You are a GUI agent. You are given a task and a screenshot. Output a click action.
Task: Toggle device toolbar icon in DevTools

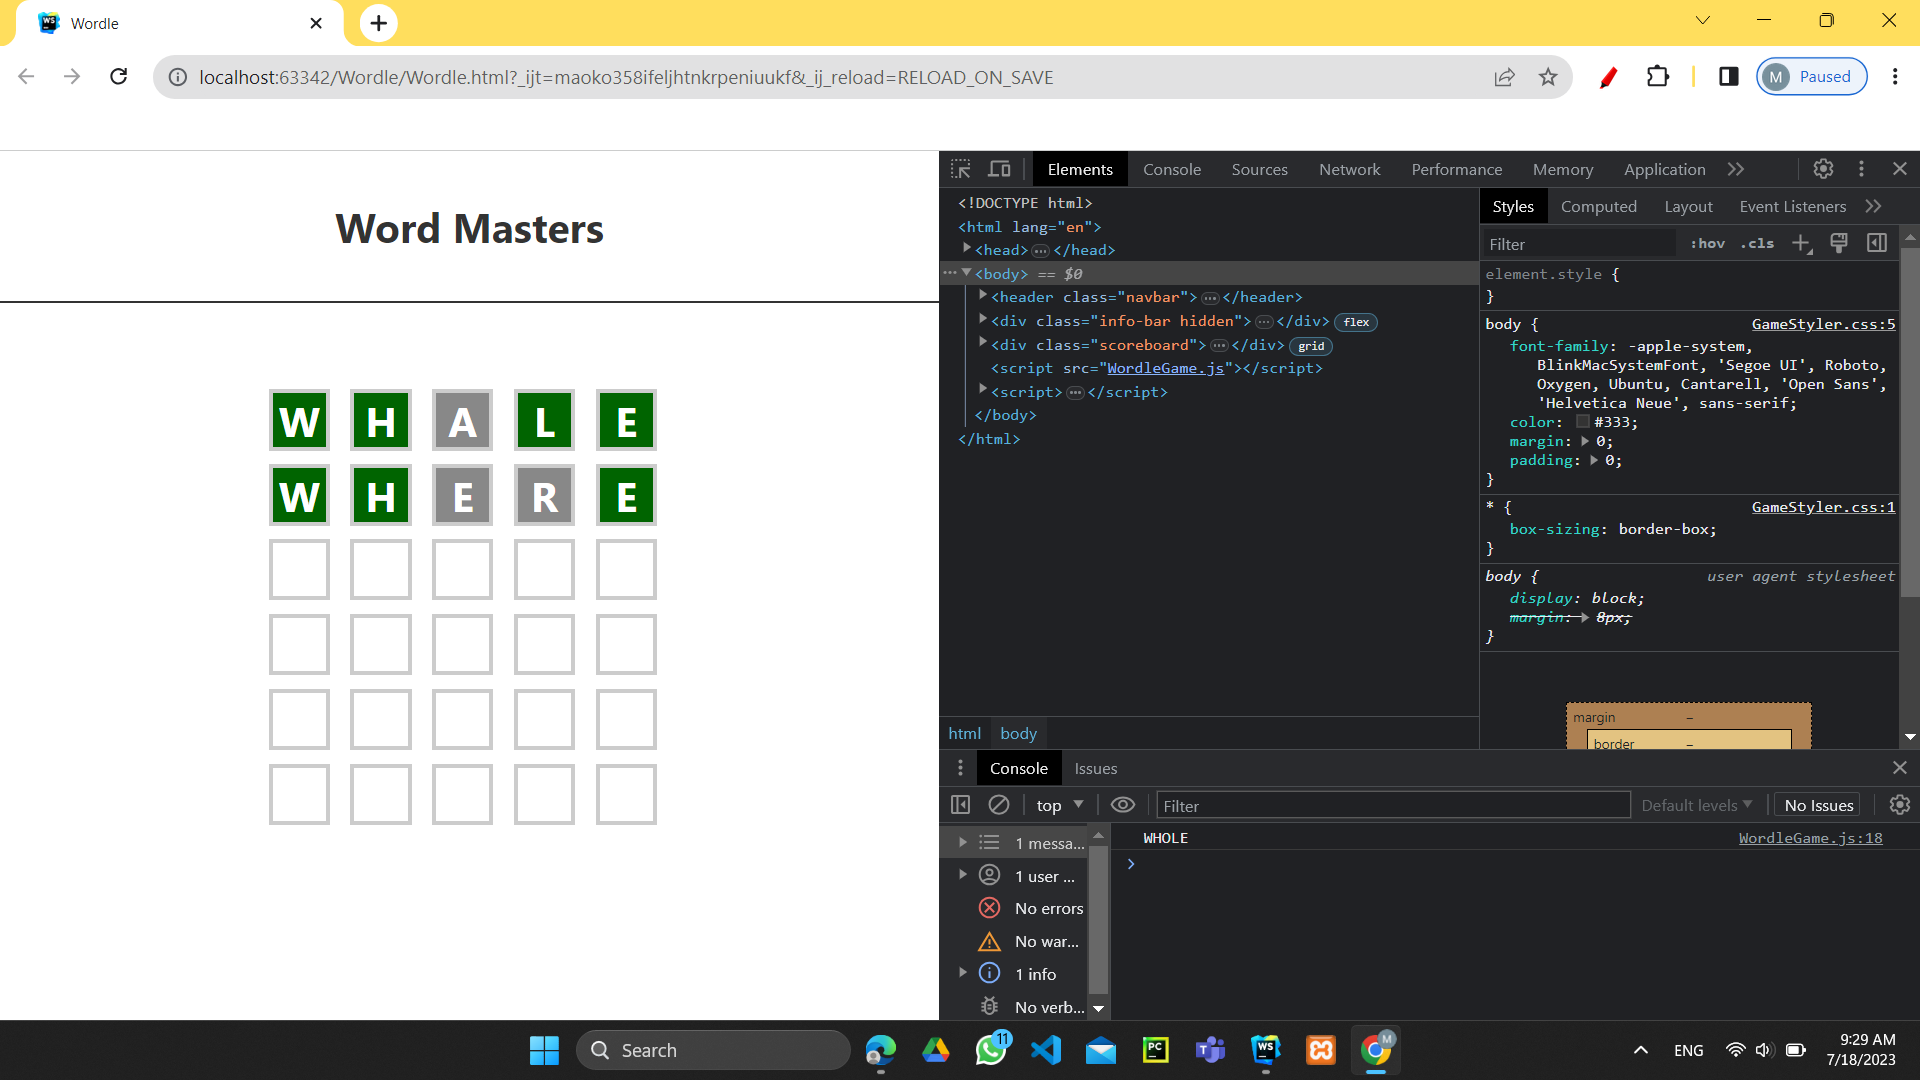coord(999,169)
